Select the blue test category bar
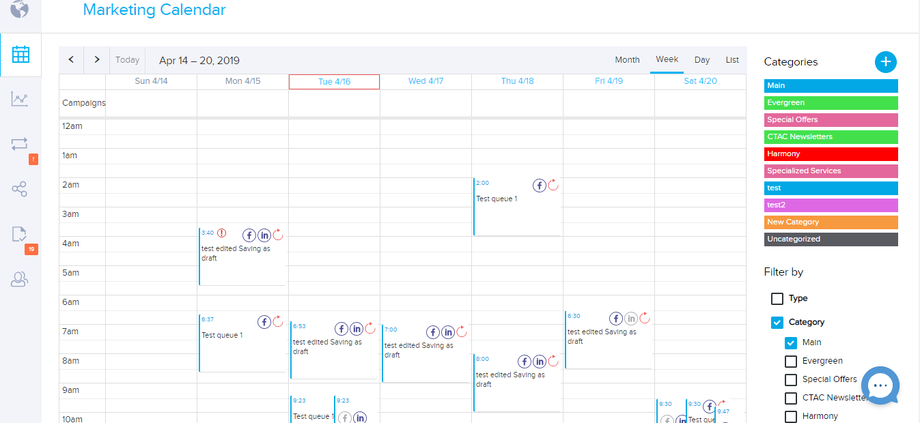The height and width of the screenshot is (423, 920). 831,188
